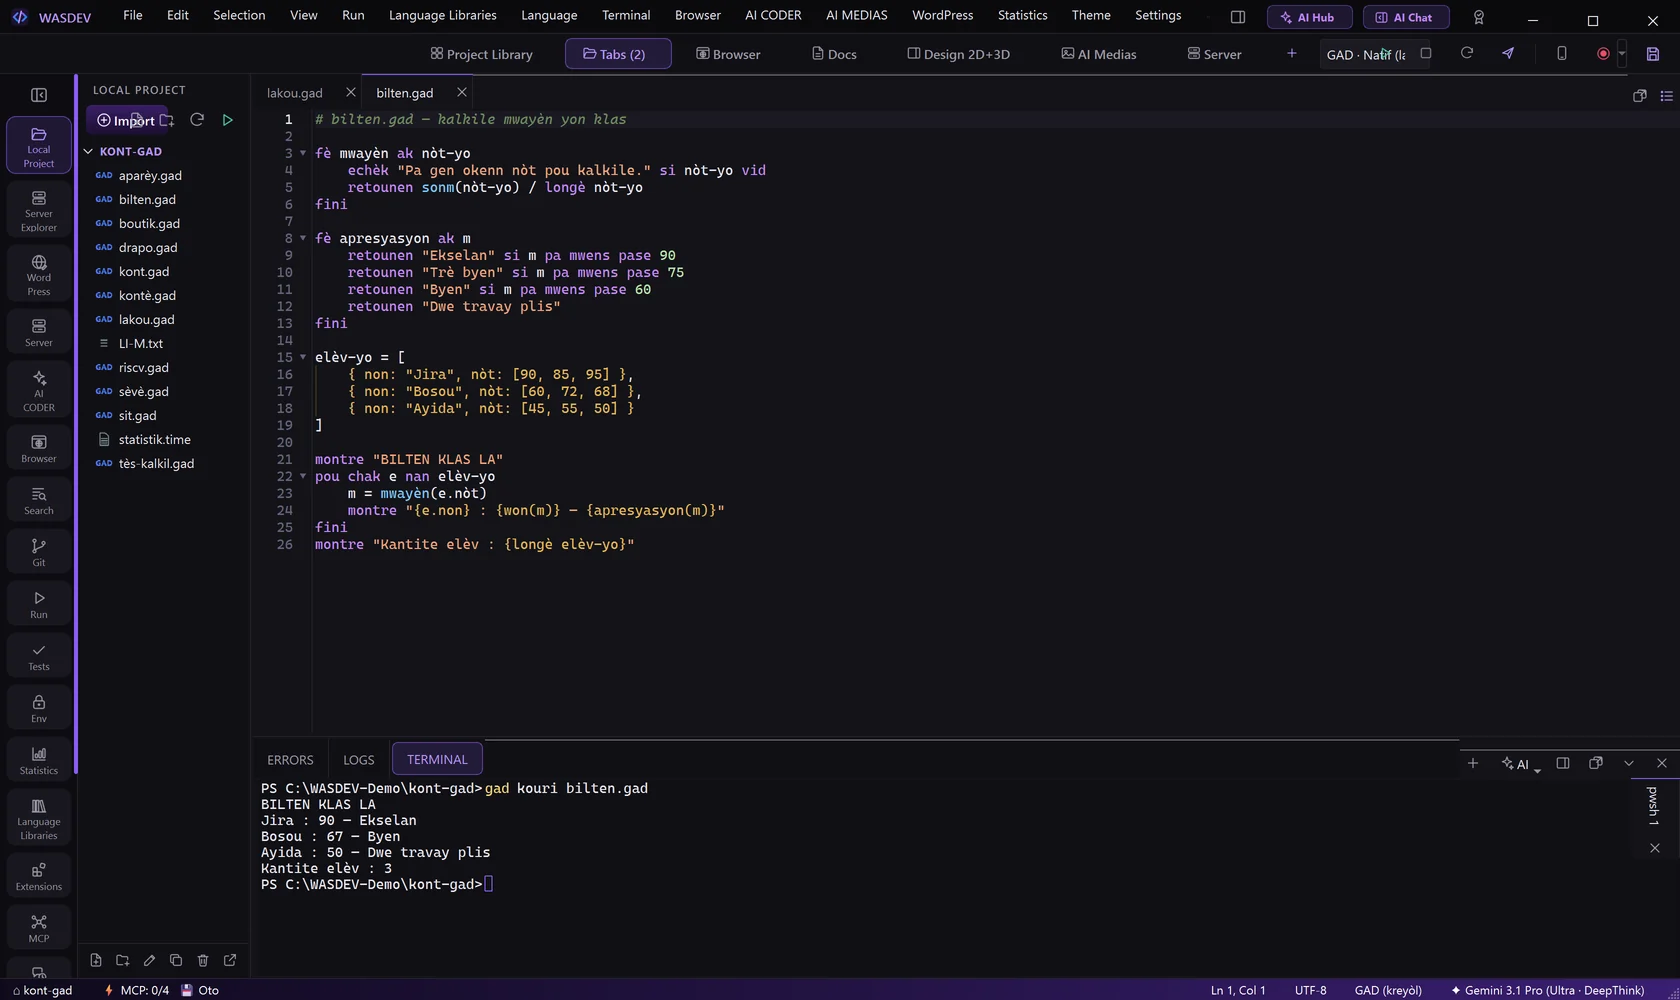Open the AI CODER sidebar panel

(39, 390)
